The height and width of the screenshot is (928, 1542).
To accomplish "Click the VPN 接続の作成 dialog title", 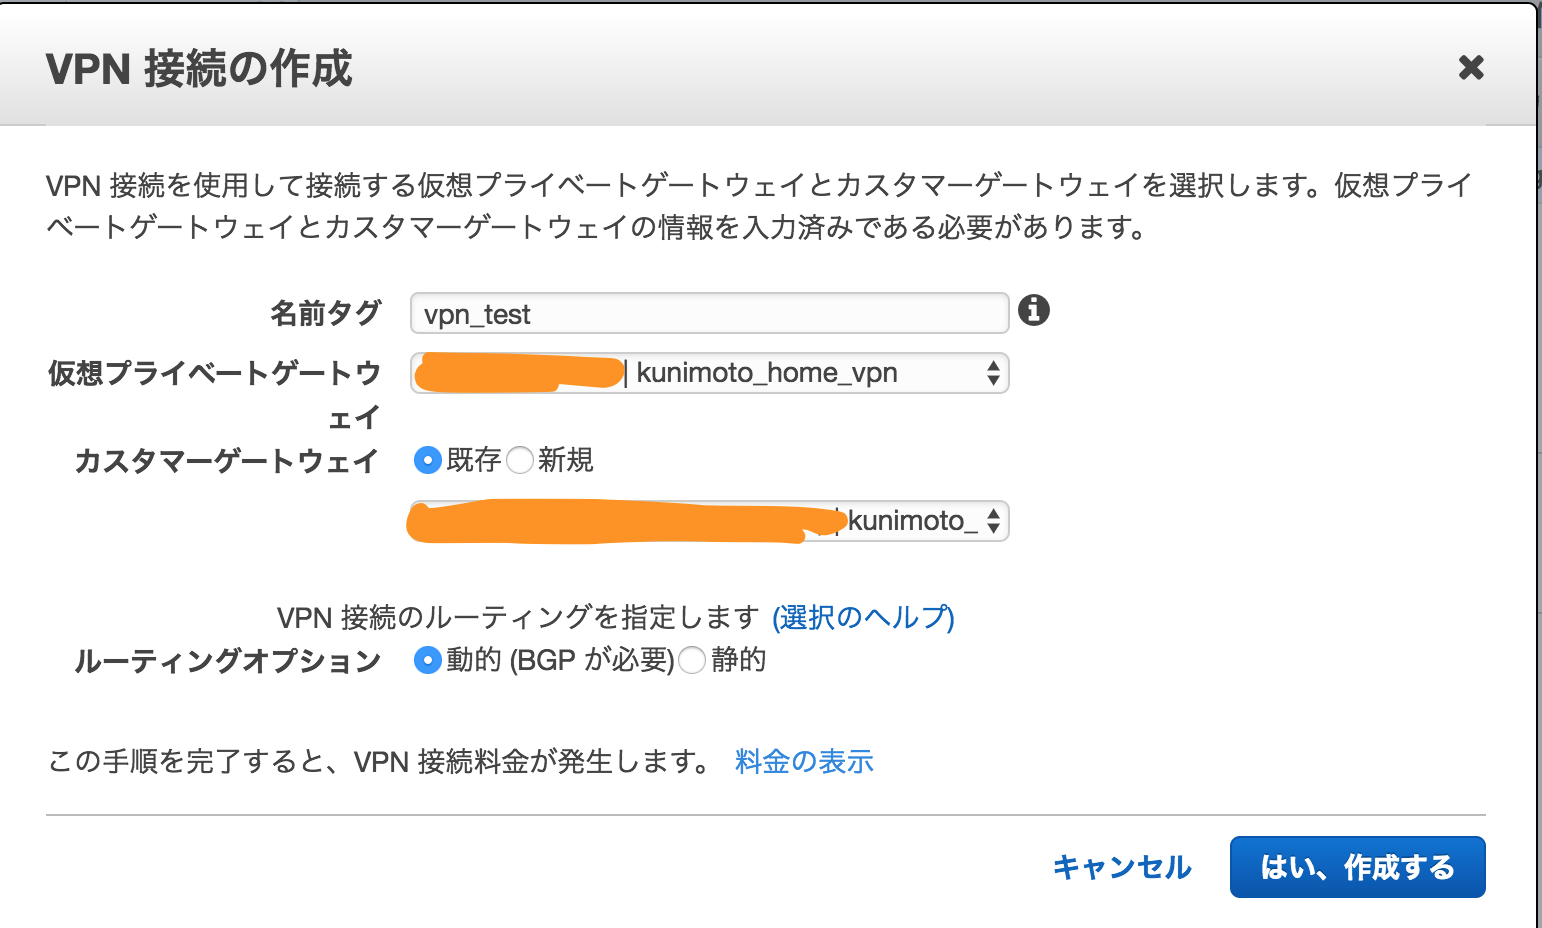I will [199, 69].
